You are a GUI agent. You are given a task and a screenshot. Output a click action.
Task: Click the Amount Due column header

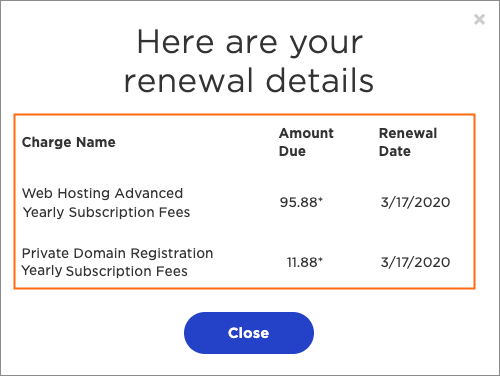click(x=306, y=142)
